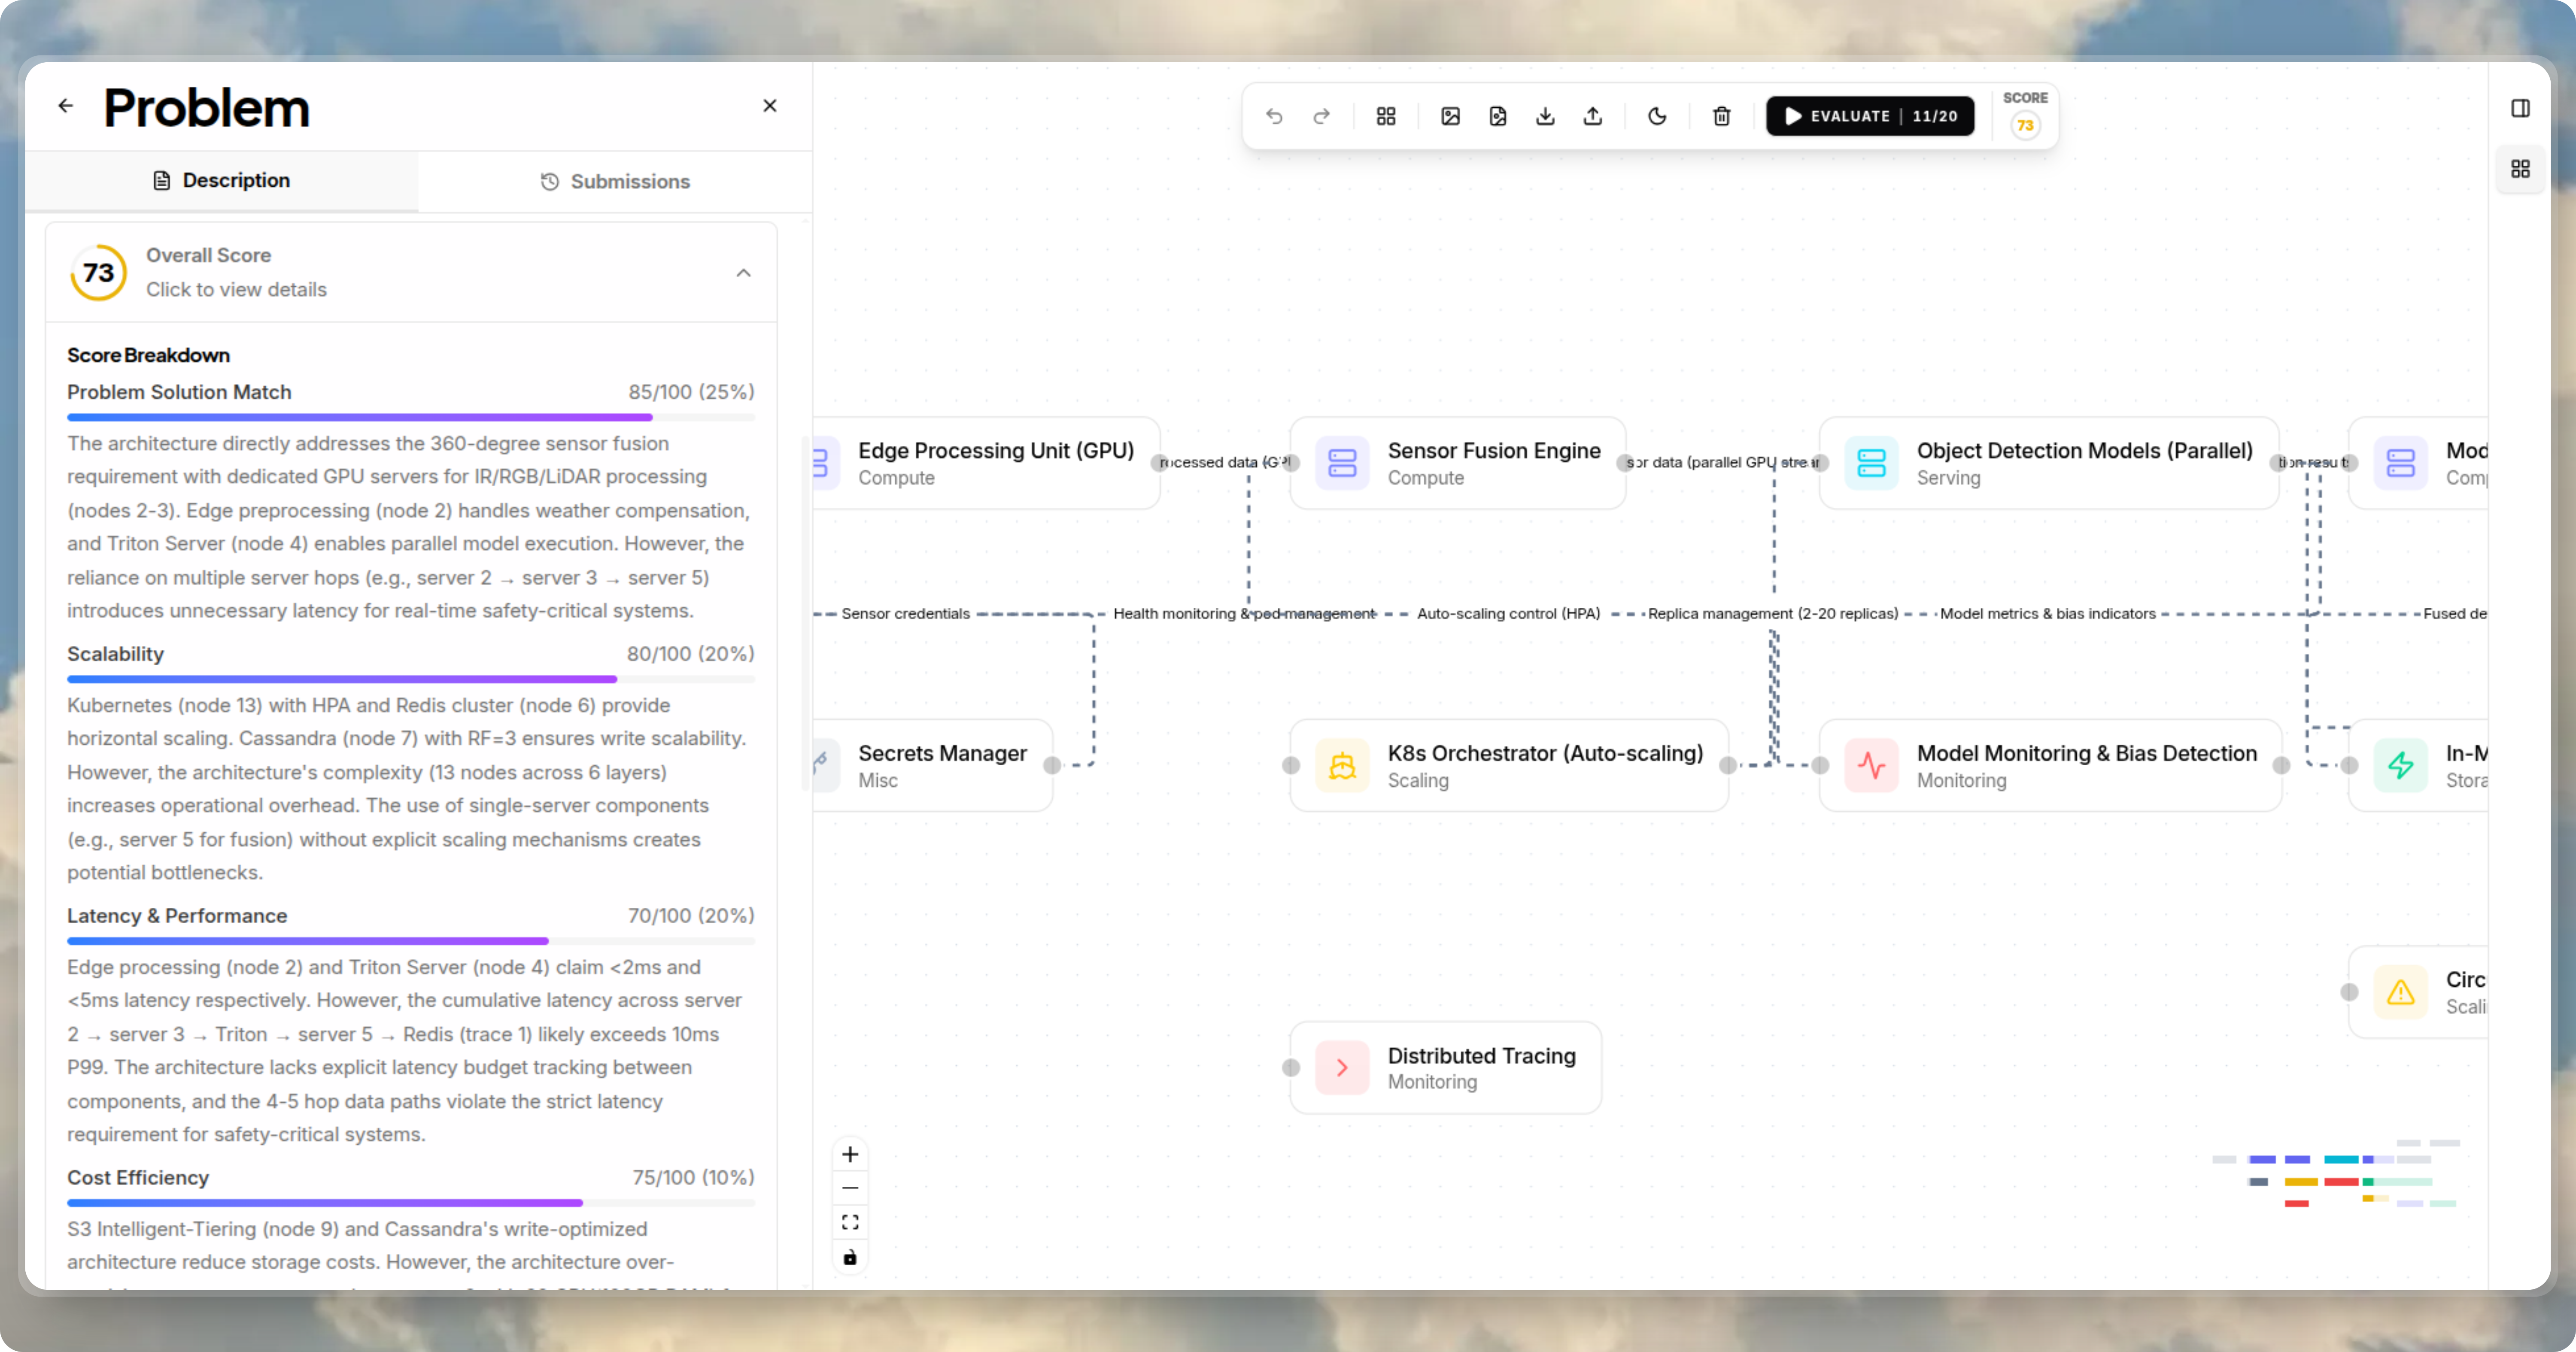Download the architecture file
Screen dimensions: 2576x1352
pos(1545,116)
